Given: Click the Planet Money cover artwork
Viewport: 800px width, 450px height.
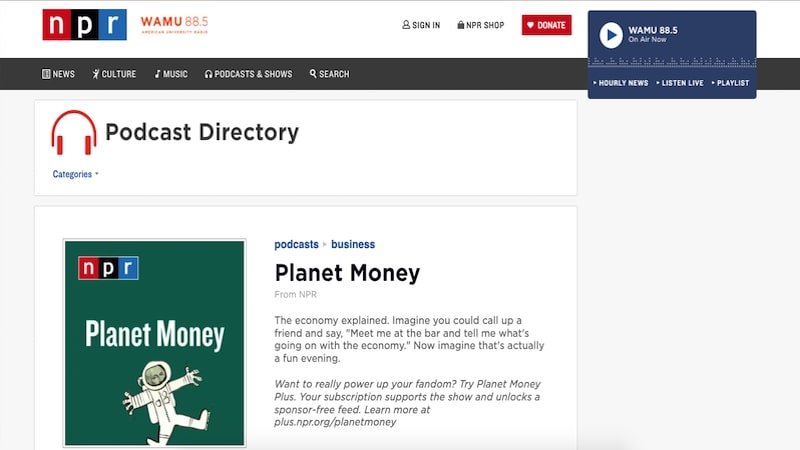Looking at the screenshot, I should pos(155,343).
